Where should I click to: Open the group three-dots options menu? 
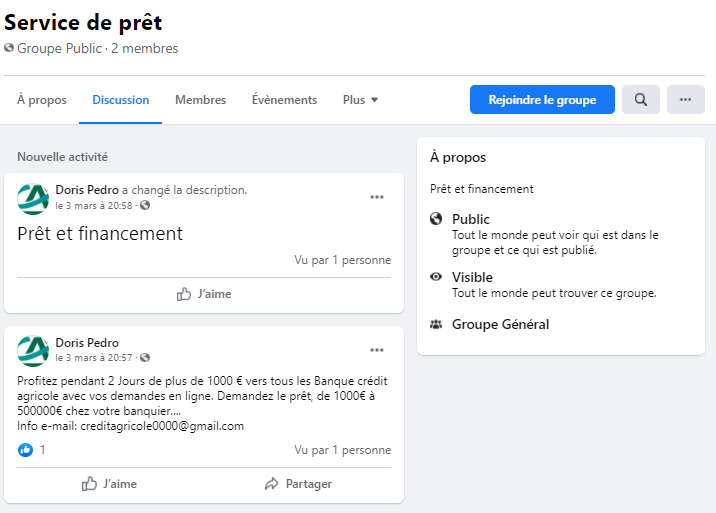point(685,100)
